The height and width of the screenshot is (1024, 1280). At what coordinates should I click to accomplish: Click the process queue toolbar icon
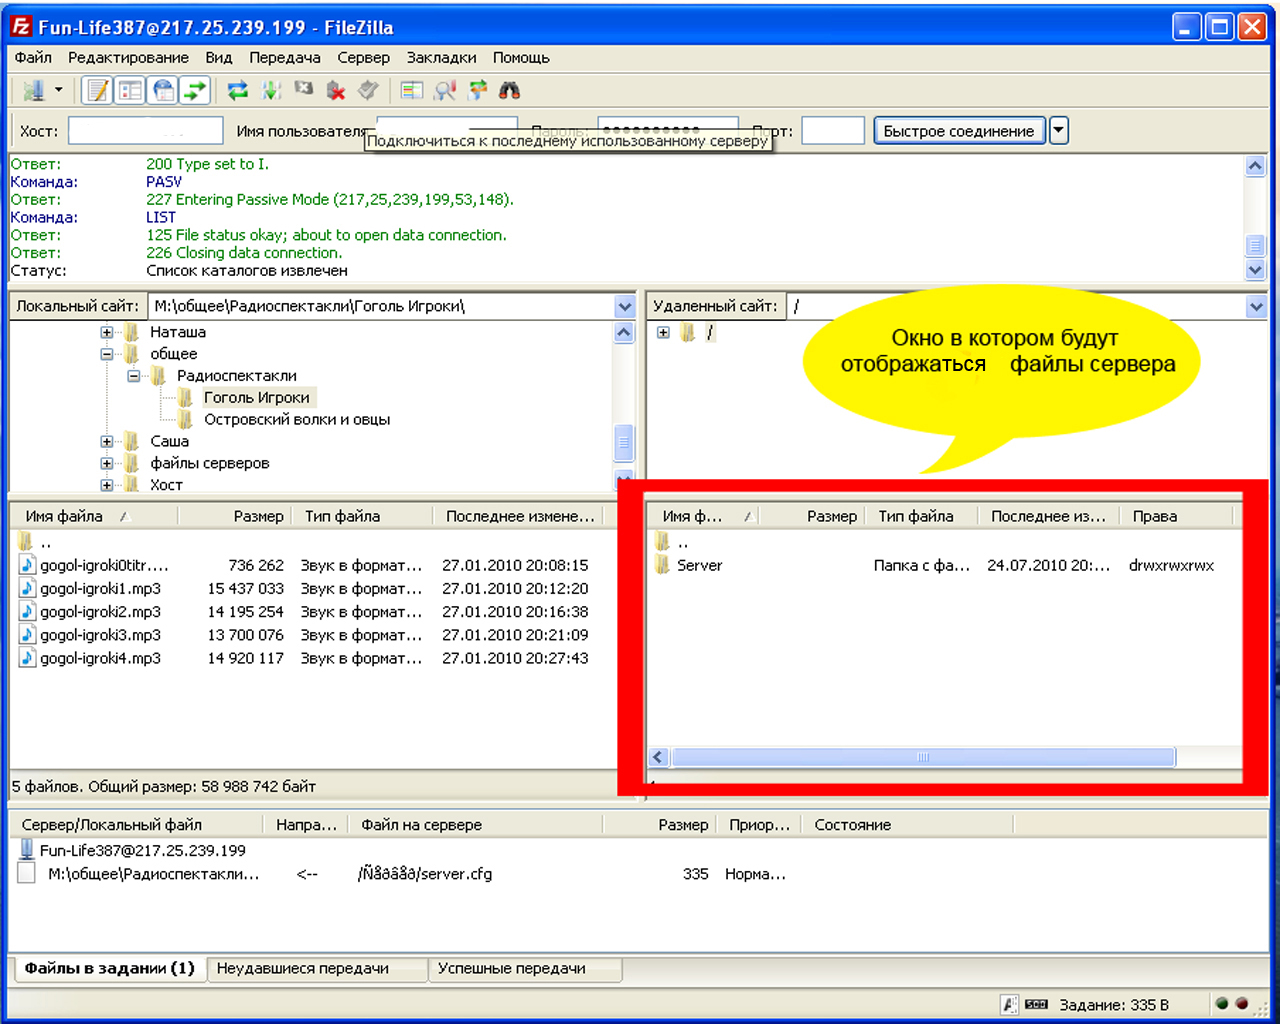[271, 91]
